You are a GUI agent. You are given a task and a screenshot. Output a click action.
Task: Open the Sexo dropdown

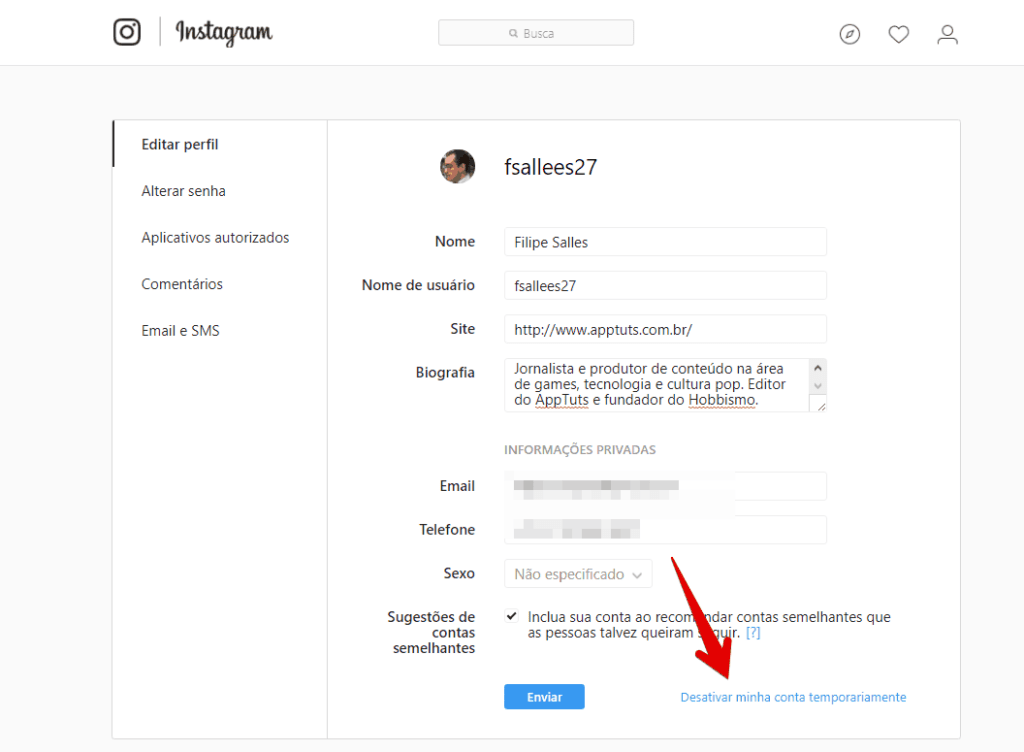[578, 574]
